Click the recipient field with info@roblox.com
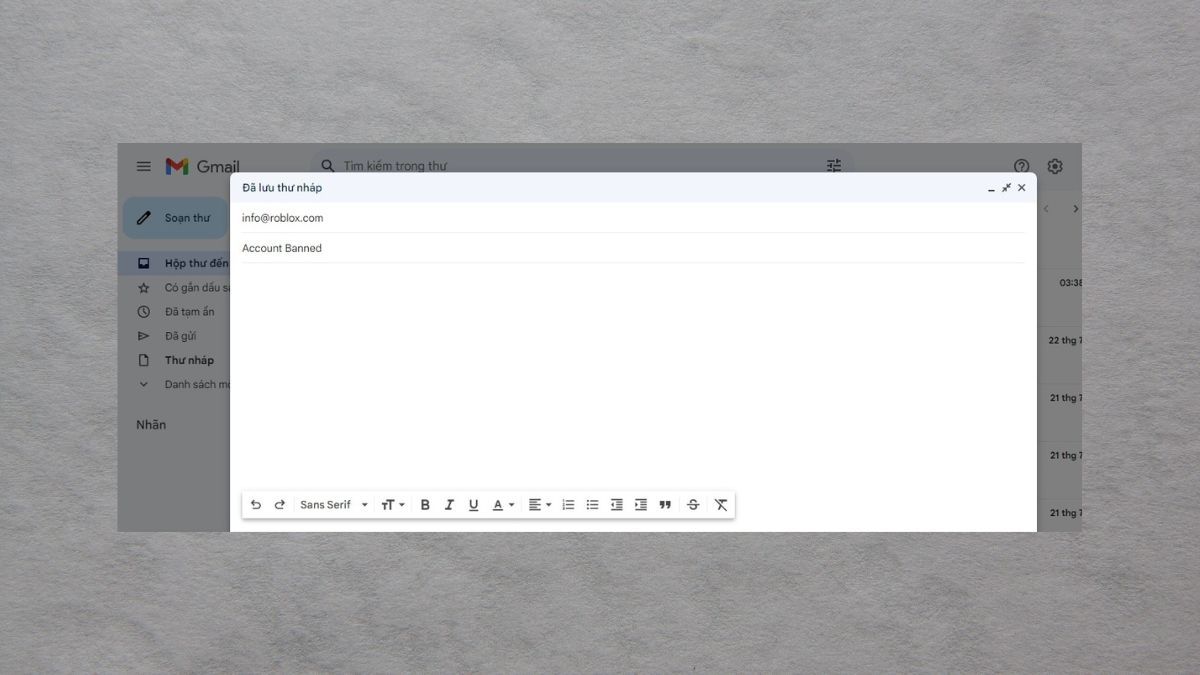The height and width of the screenshot is (675, 1200). point(633,218)
